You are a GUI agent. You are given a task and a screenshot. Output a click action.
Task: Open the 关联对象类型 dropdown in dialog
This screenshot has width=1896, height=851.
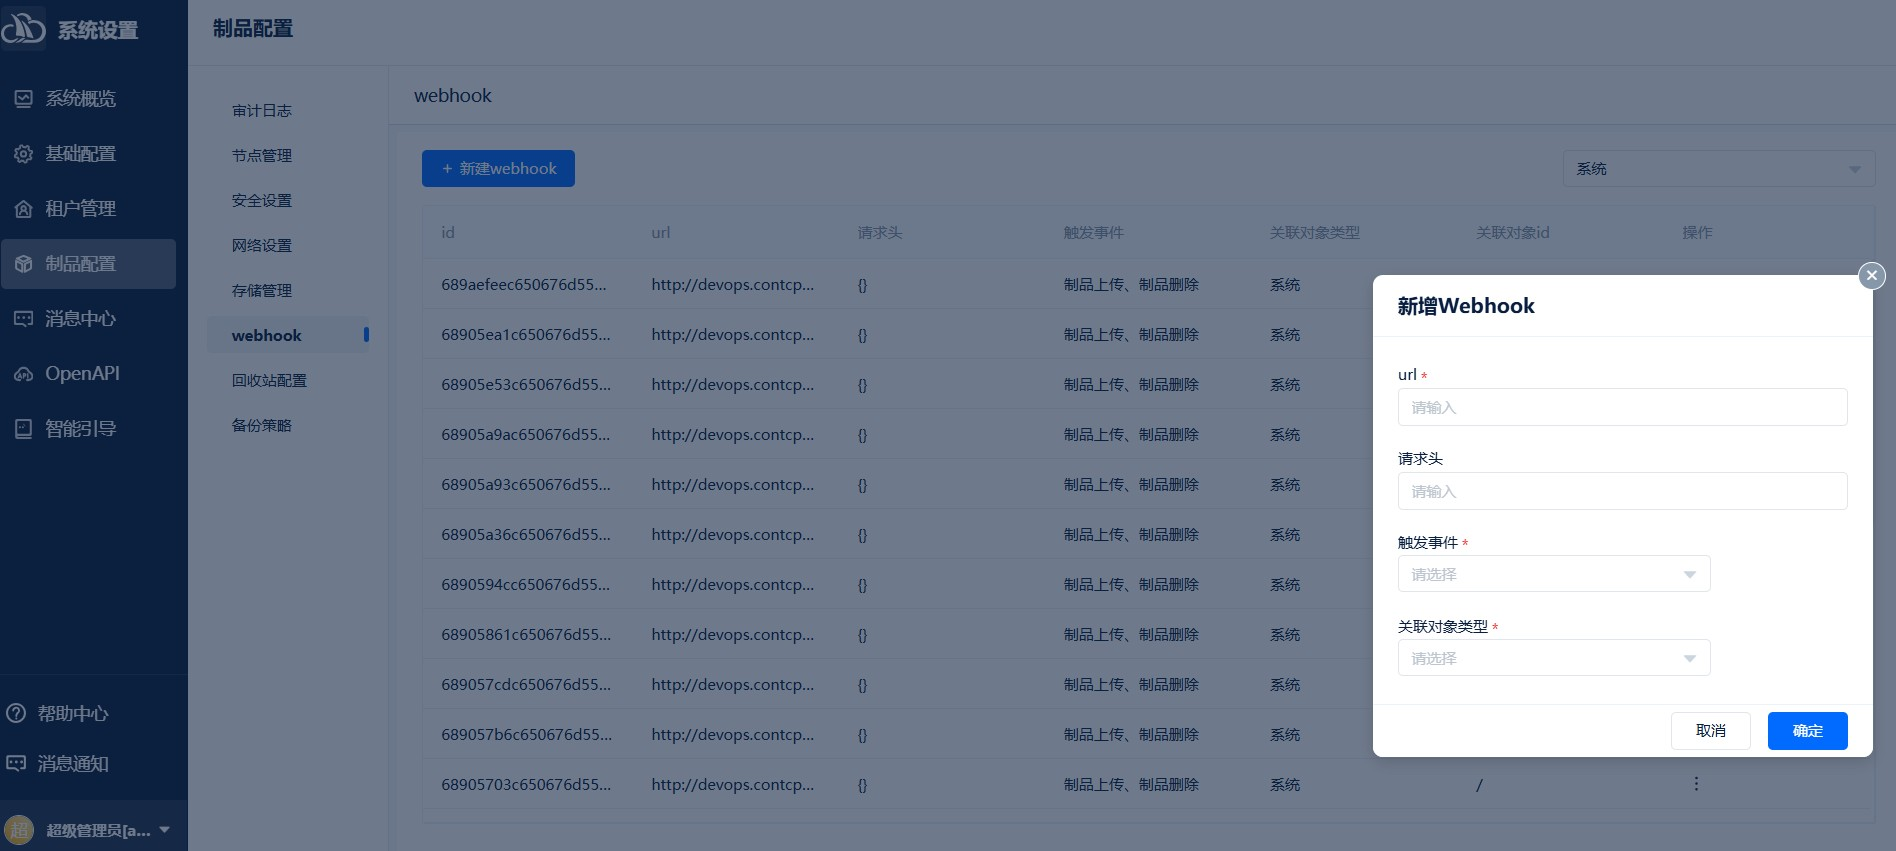click(x=1553, y=658)
